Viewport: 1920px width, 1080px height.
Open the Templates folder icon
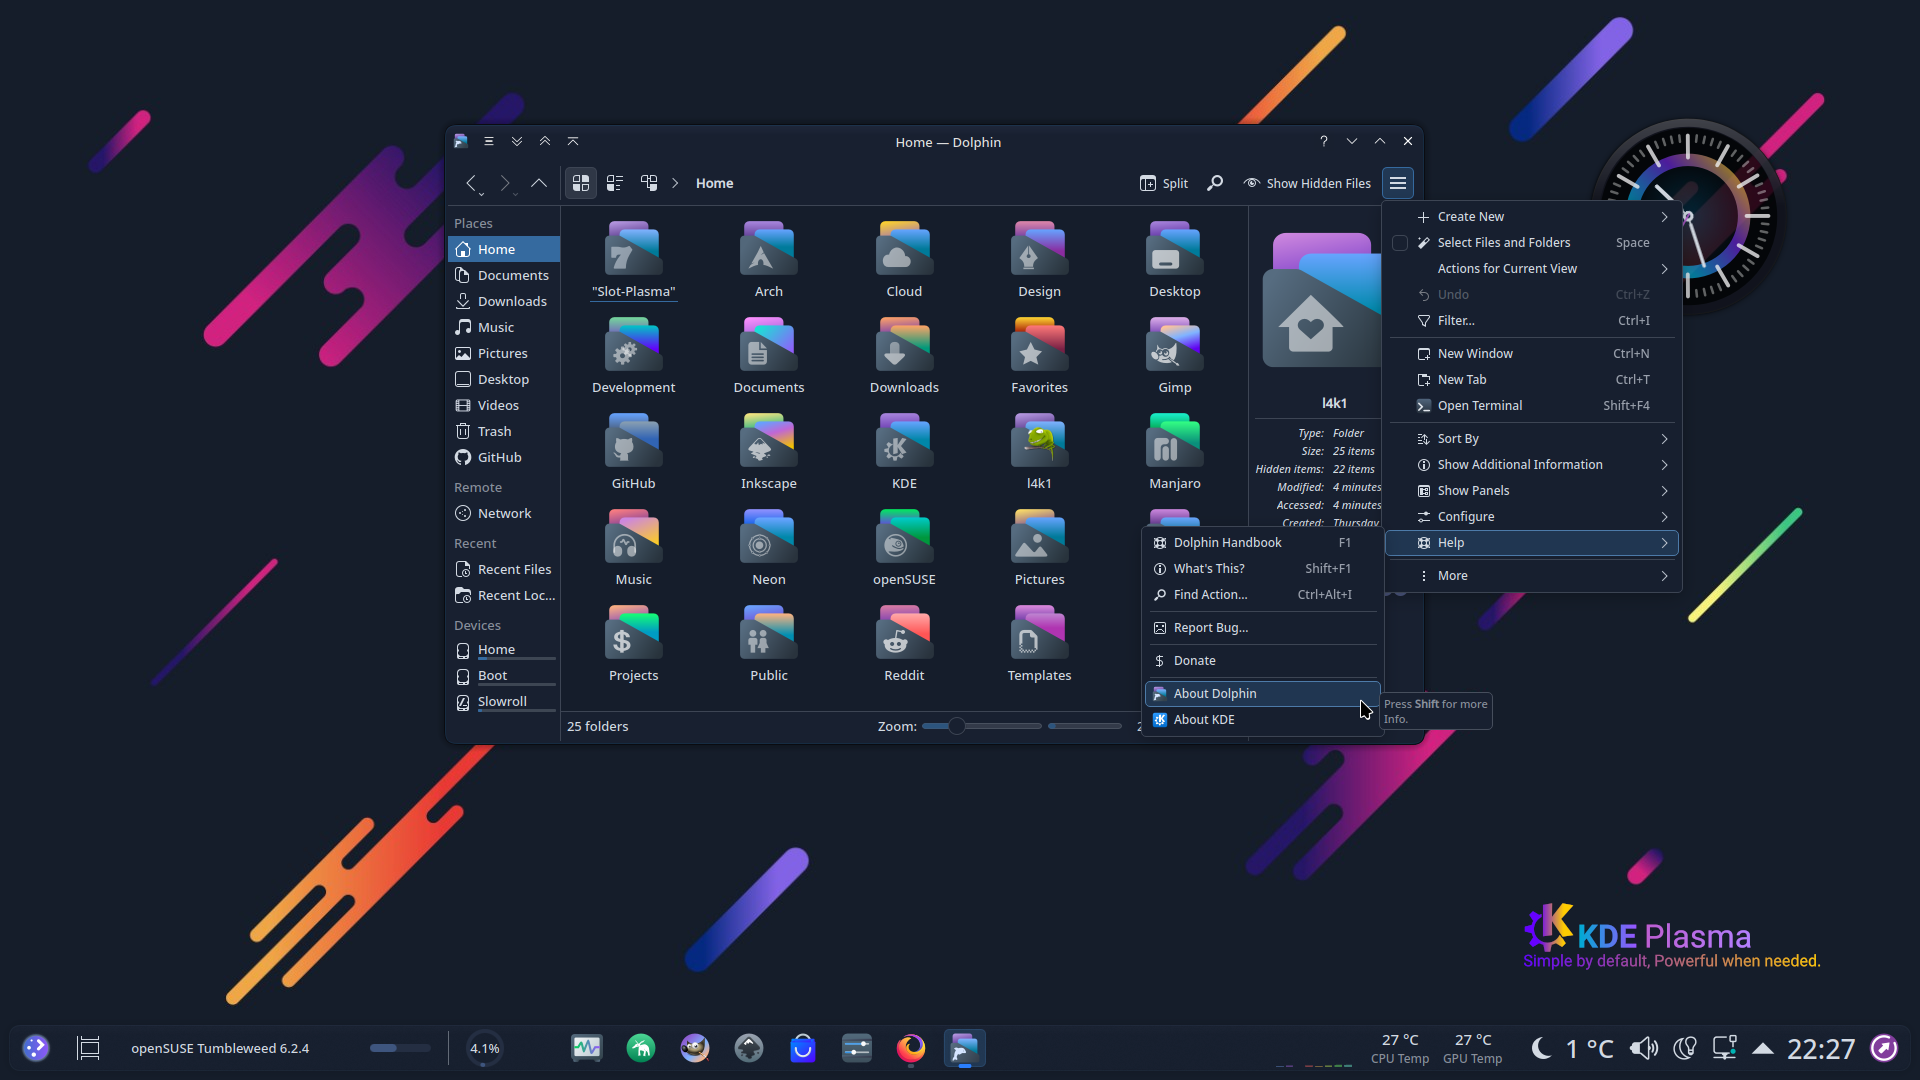tap(1039, 634)
